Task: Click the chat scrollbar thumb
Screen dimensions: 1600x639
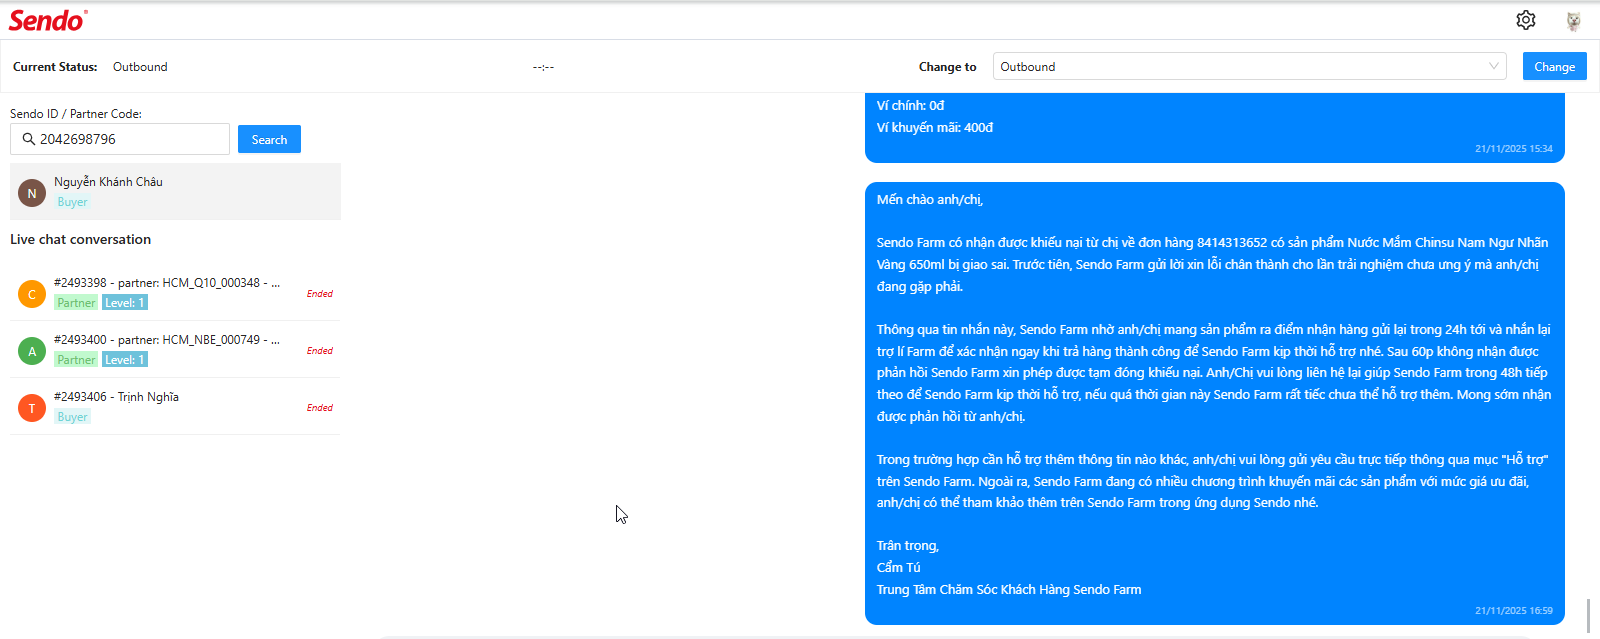Action: coord(1587,615)
